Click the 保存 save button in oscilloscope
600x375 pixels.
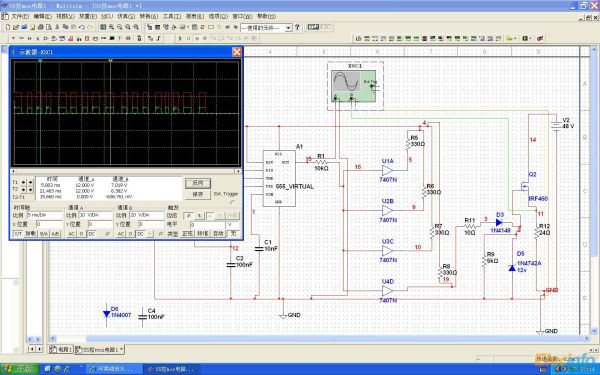198,194
